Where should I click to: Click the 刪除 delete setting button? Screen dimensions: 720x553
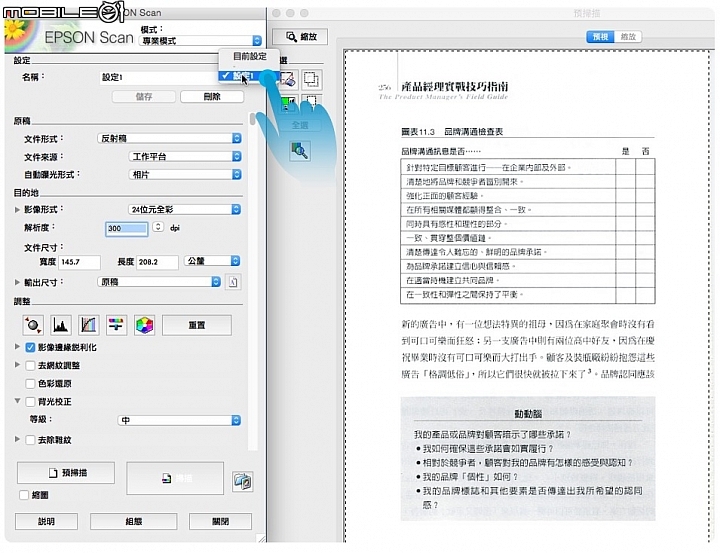click(212, 96)
